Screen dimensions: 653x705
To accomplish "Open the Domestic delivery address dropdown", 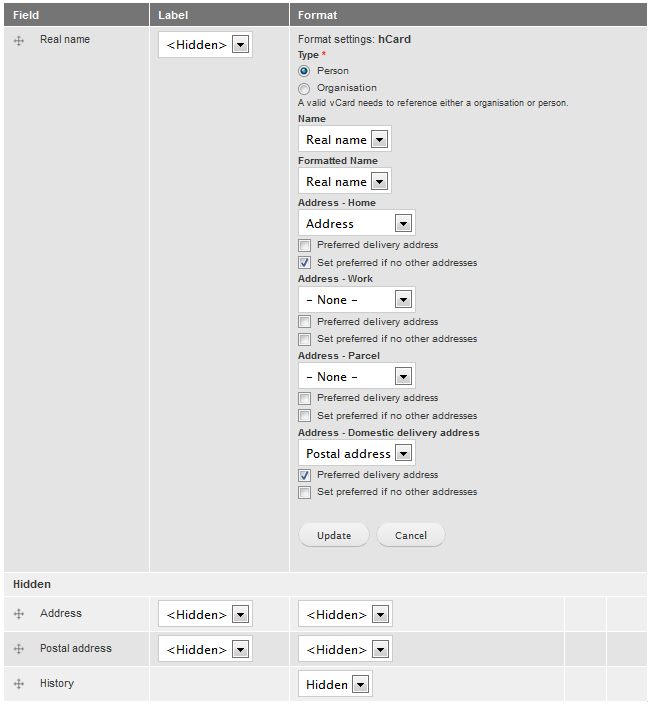I will pos(356,454).
